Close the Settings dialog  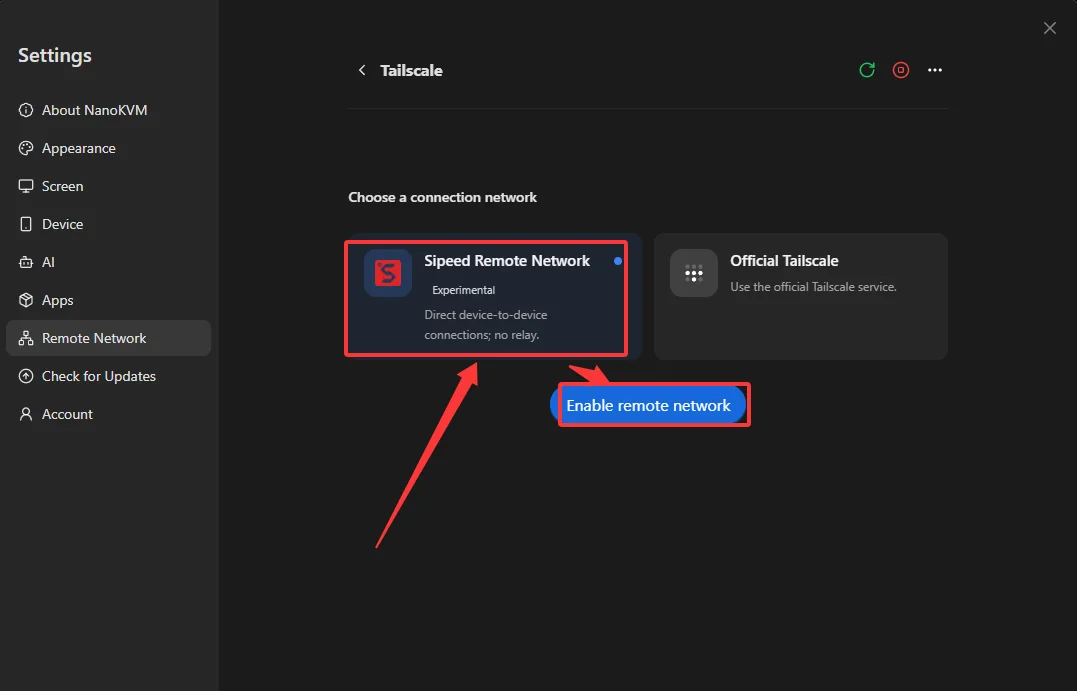tap(1050, 28)
